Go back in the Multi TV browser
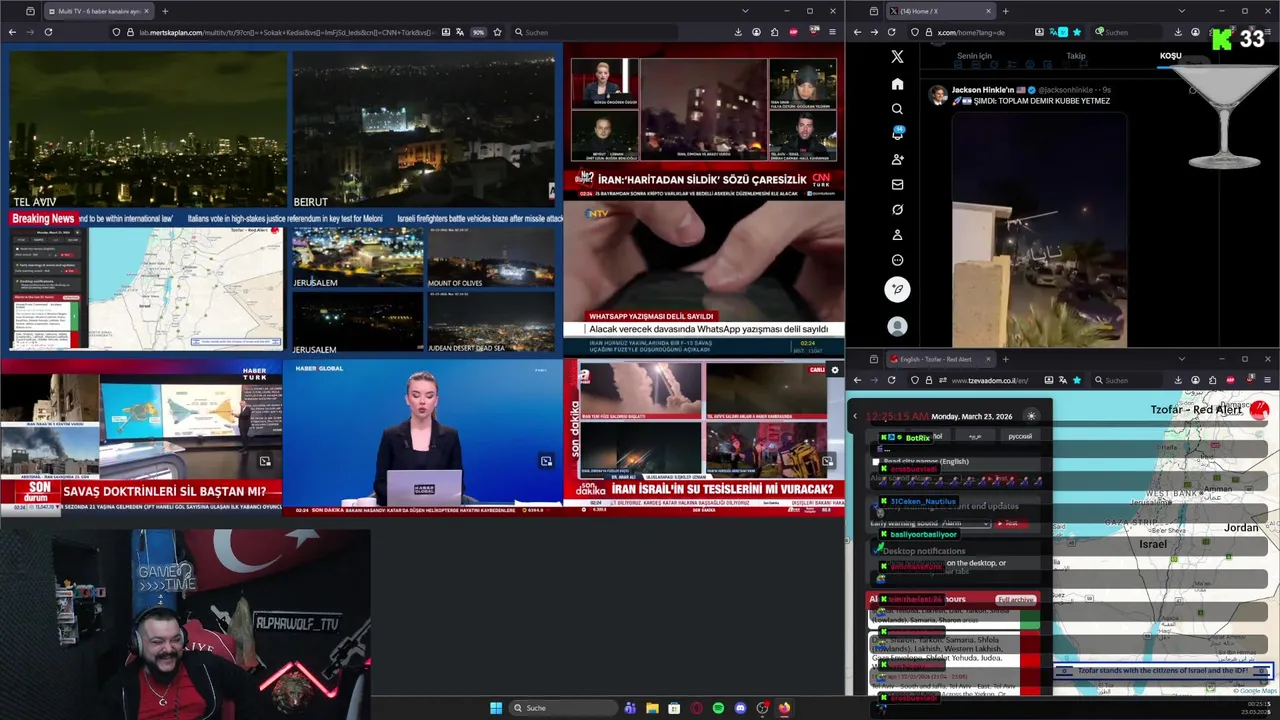This screenshot has height=720, width=1280. pyautogui.click(x=12, y=32)
